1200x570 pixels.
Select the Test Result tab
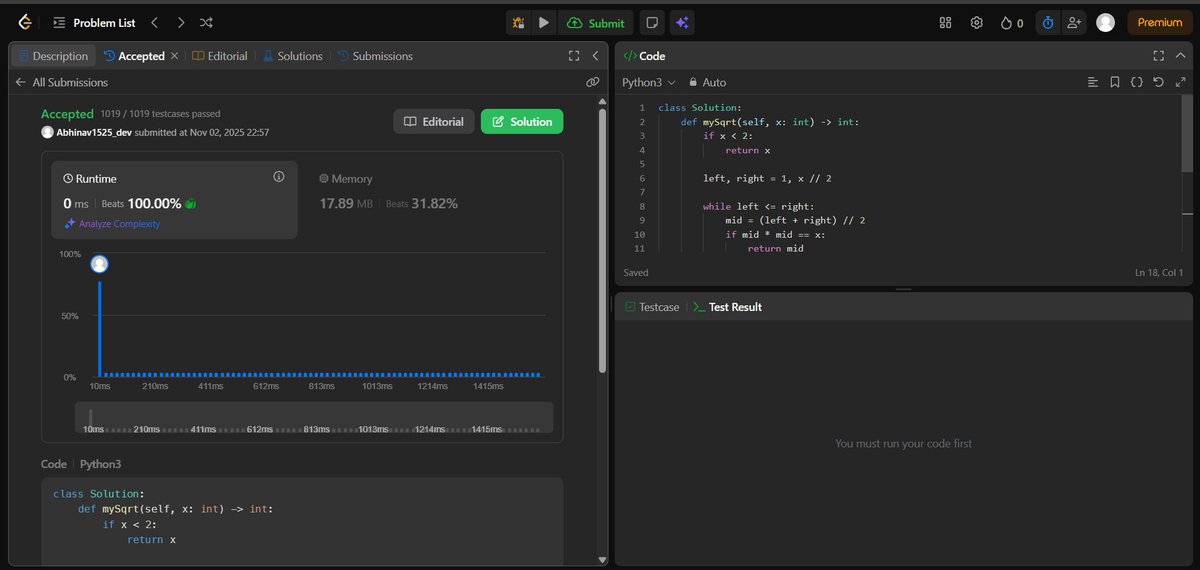point(727,307)
